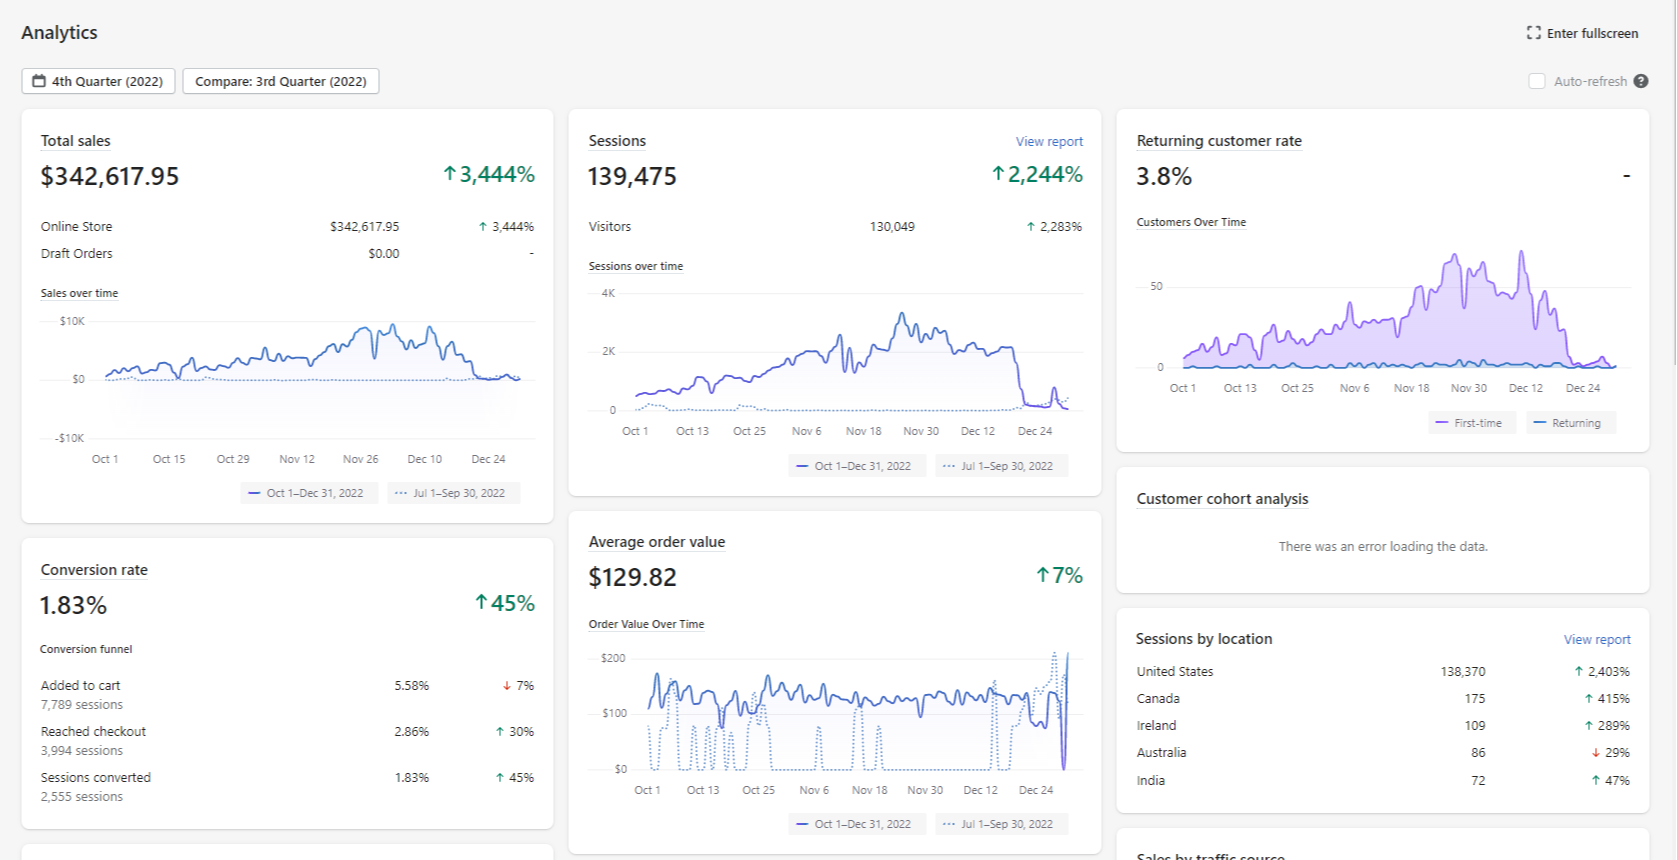Toggle the Jul 1–Sep 30 series in Total sales chart
The image size is (1677, 860).
tap(454, 493)
